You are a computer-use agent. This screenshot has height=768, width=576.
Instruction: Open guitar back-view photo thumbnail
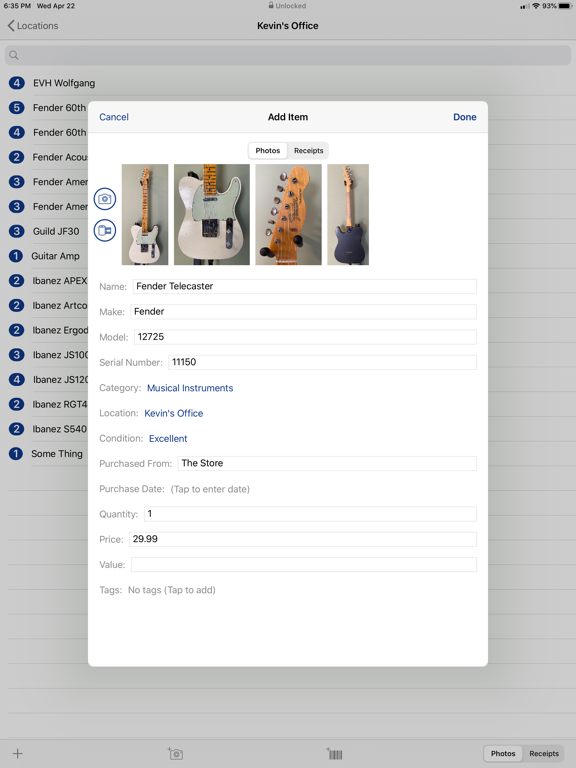[x=348, y=215]
